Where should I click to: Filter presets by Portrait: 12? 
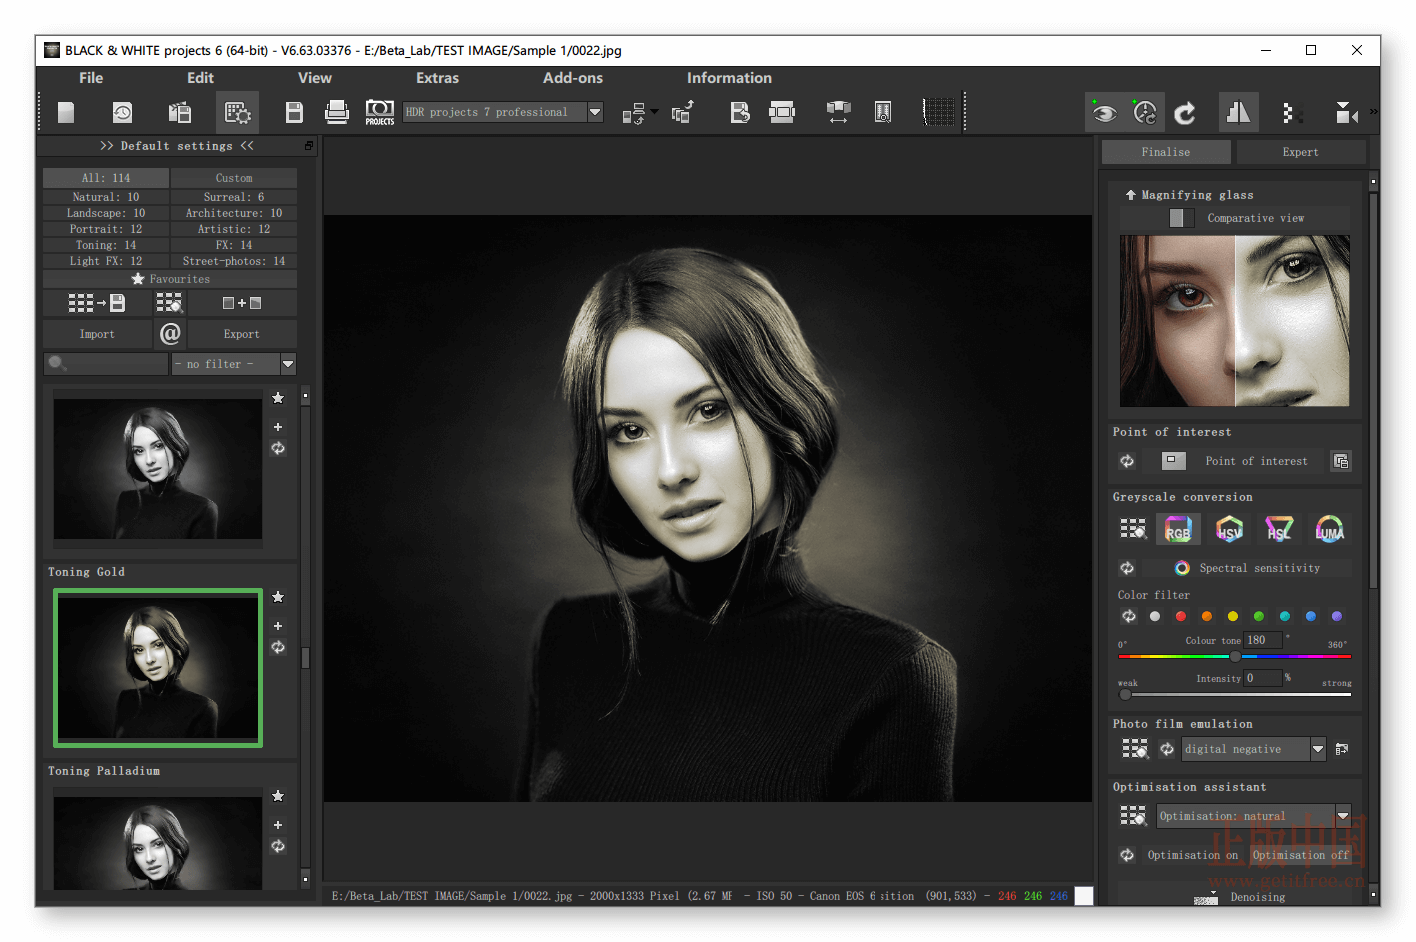[x=106, y=229]
